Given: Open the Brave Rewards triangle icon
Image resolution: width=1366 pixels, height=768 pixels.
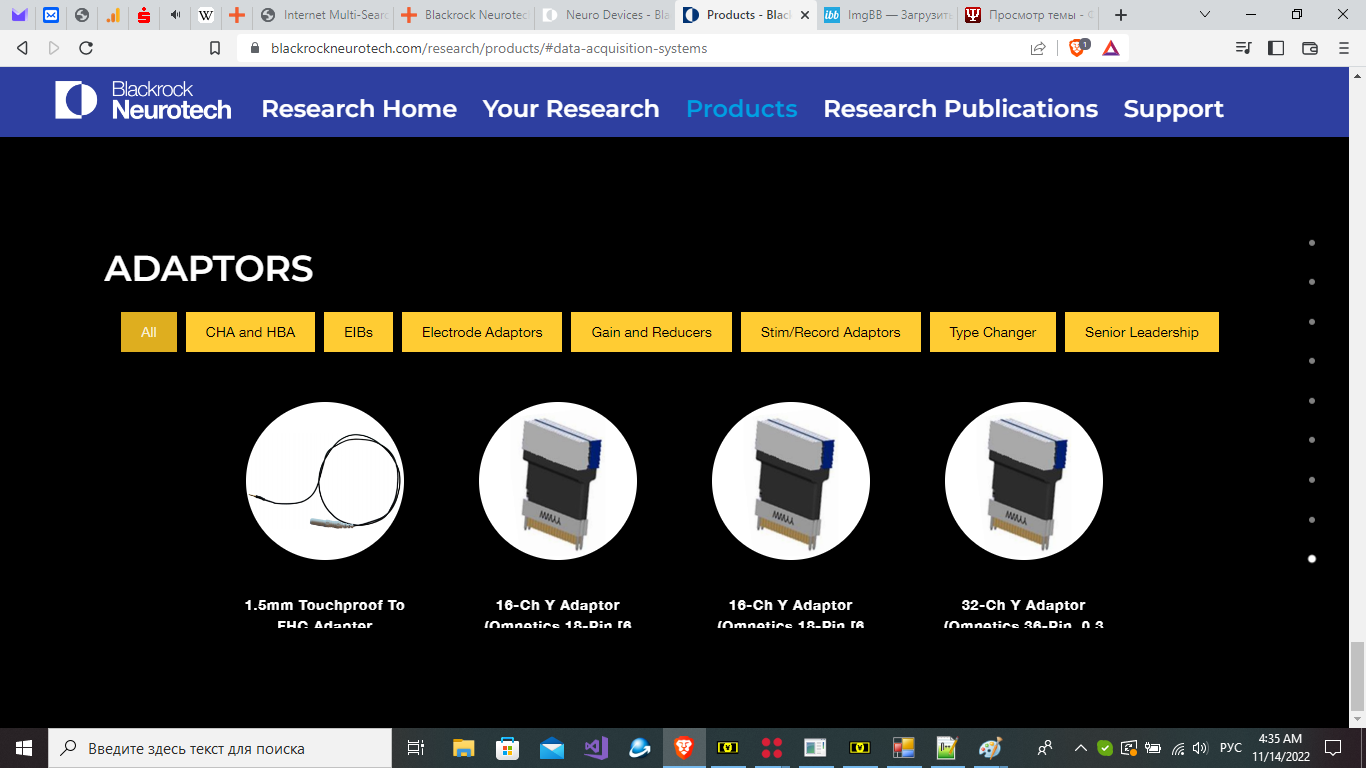Looking at the screenshot, I should point(1111,48).
